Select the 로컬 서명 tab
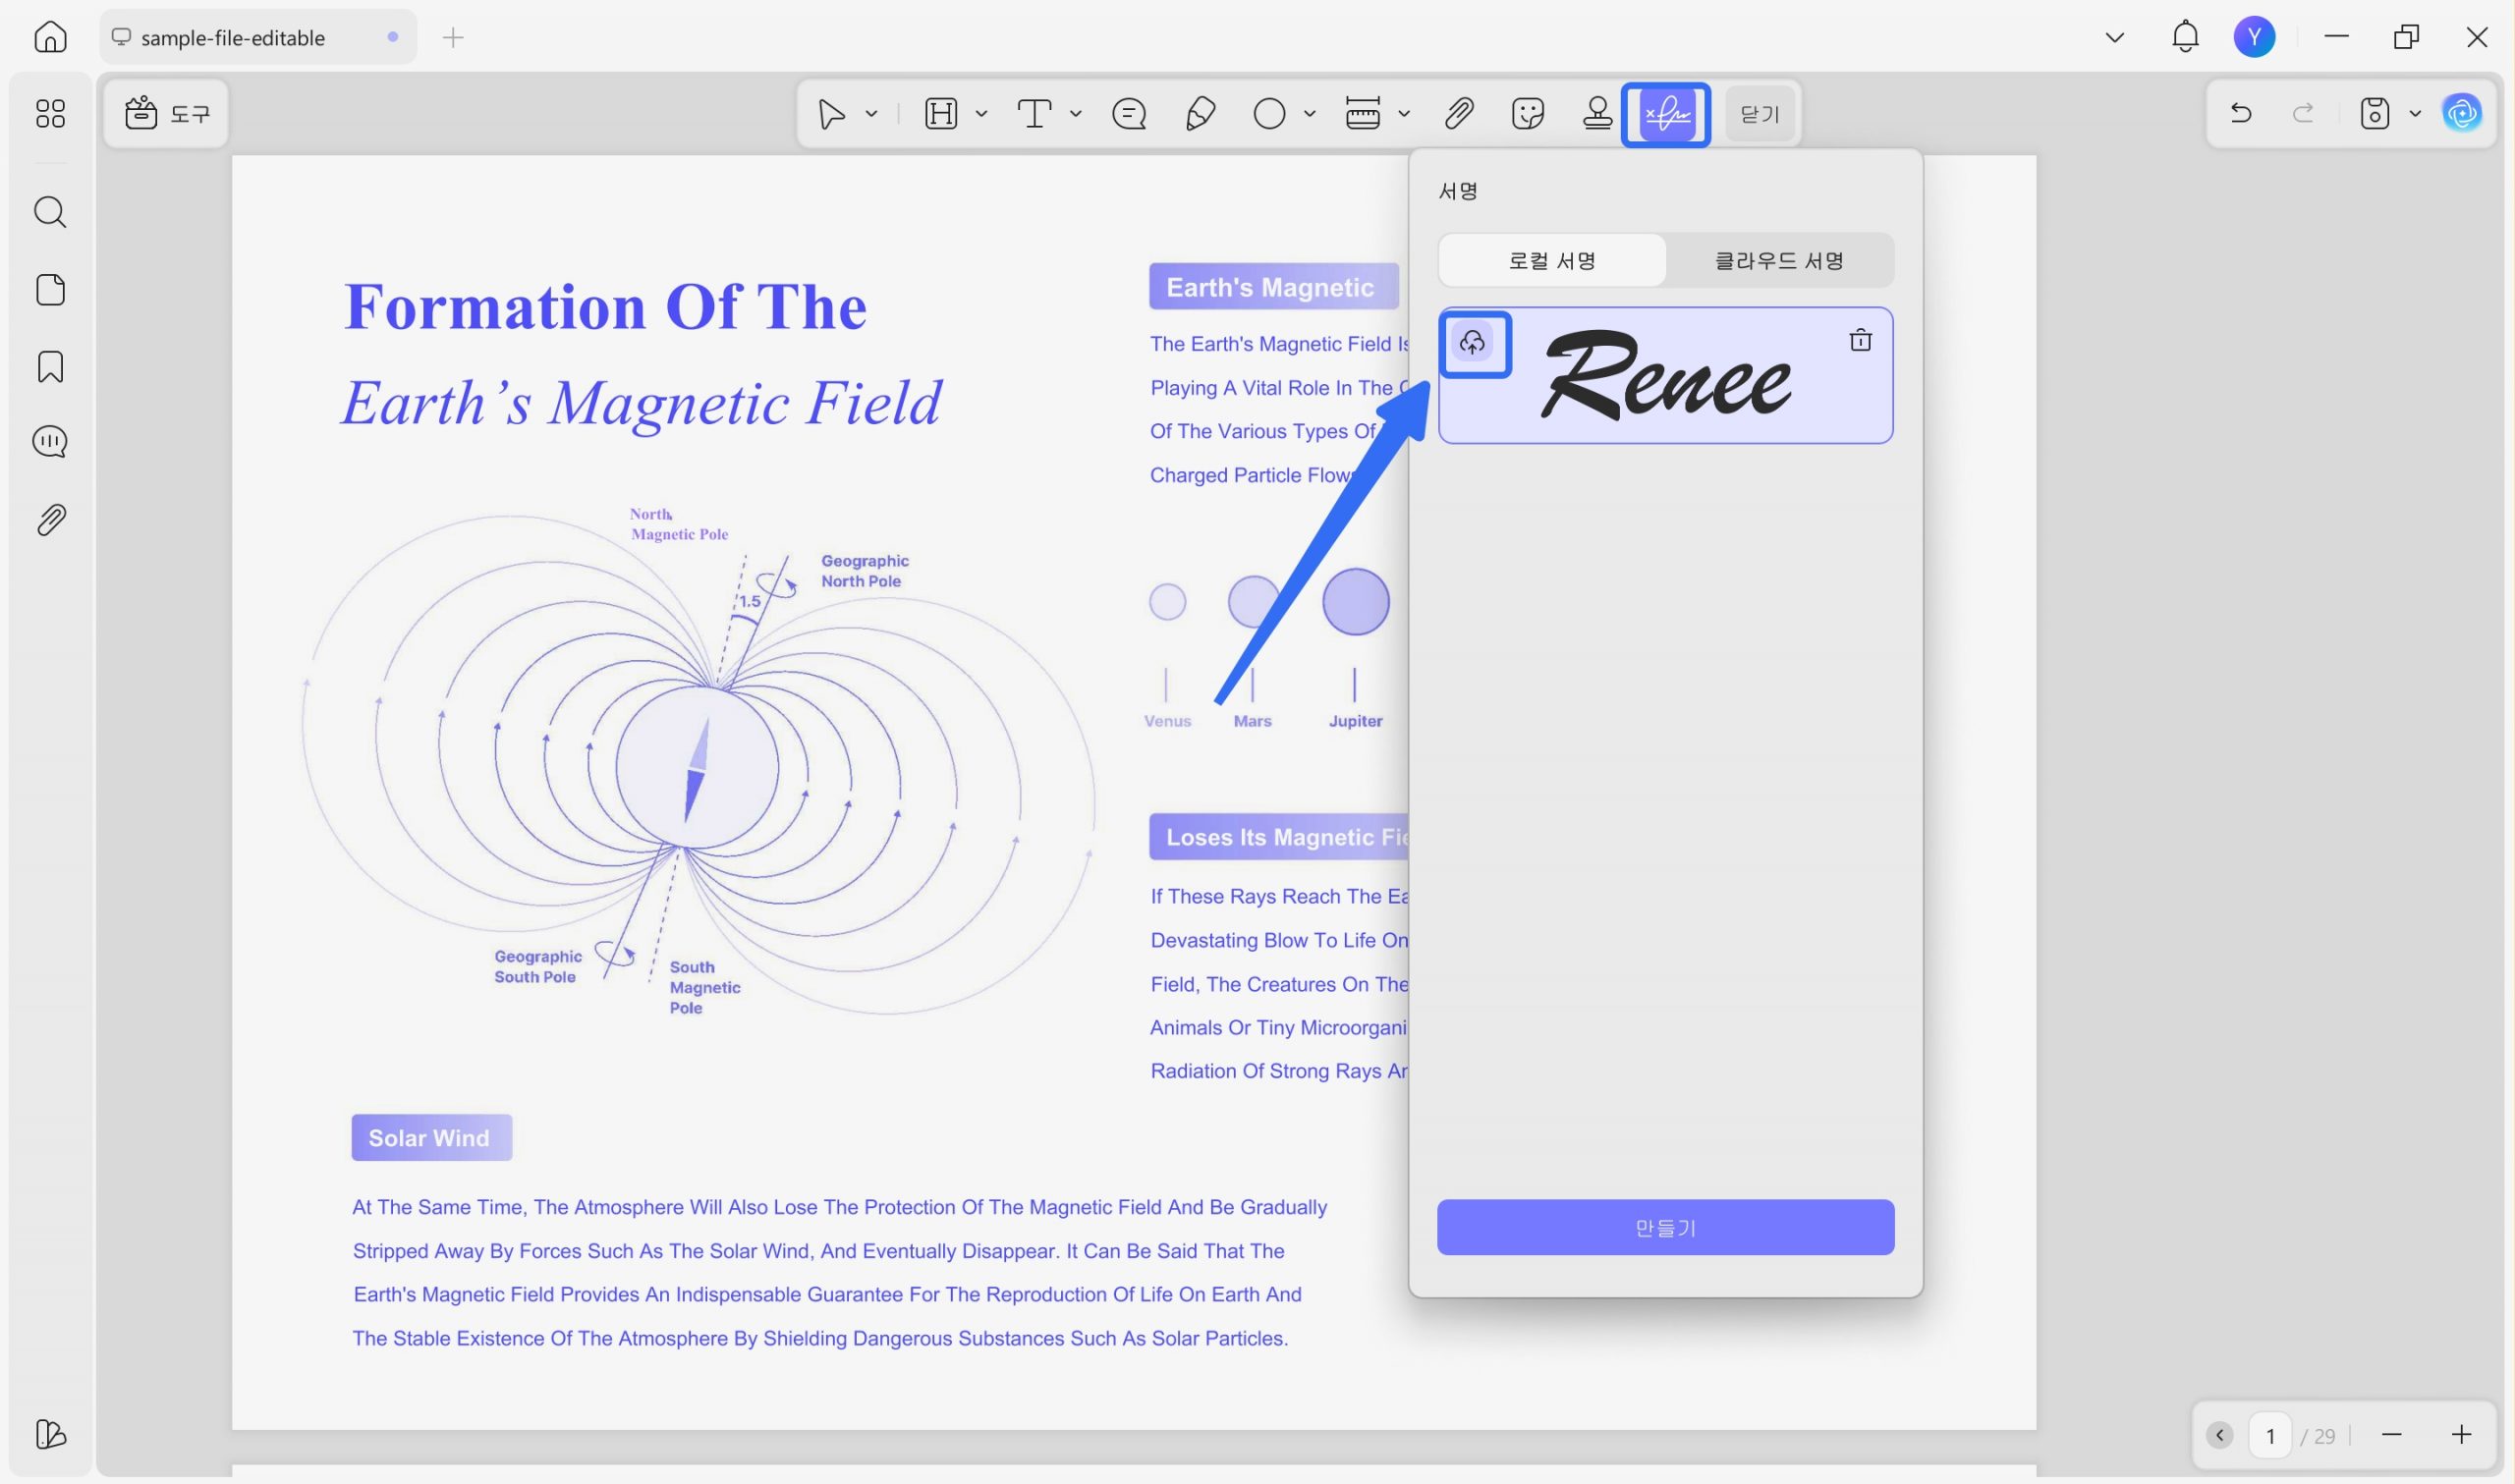Viewport: 2515px width, 1484px height. [1552, 261]
